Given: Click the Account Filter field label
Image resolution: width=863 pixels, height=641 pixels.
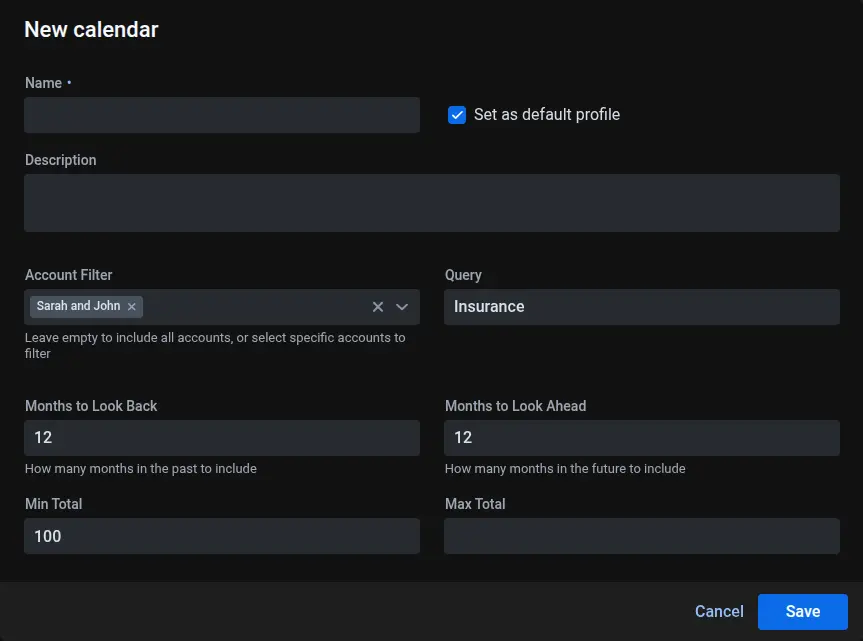Looking at the screenshot, I should tap(69, 275).
